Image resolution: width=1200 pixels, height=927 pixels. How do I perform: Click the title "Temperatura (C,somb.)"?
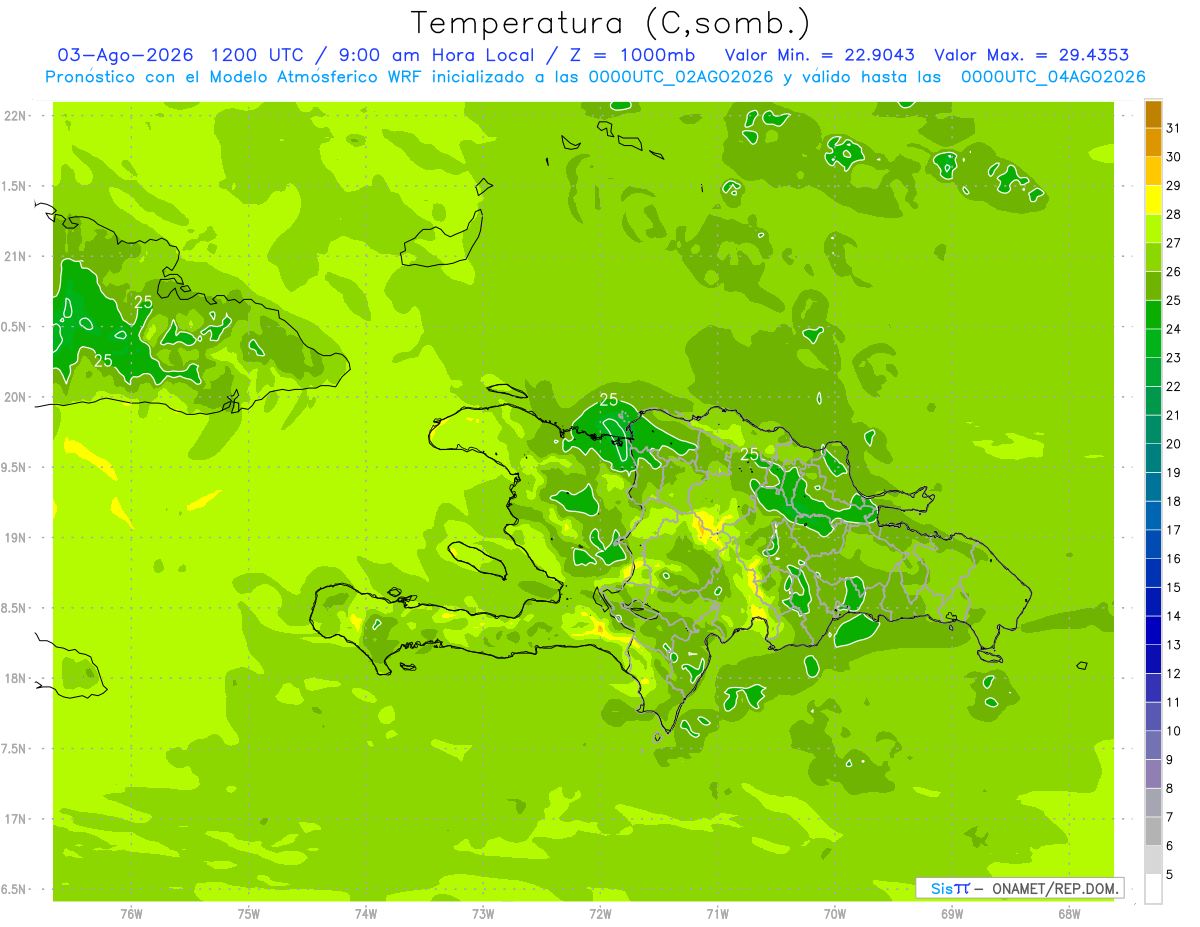pos(611,23)
